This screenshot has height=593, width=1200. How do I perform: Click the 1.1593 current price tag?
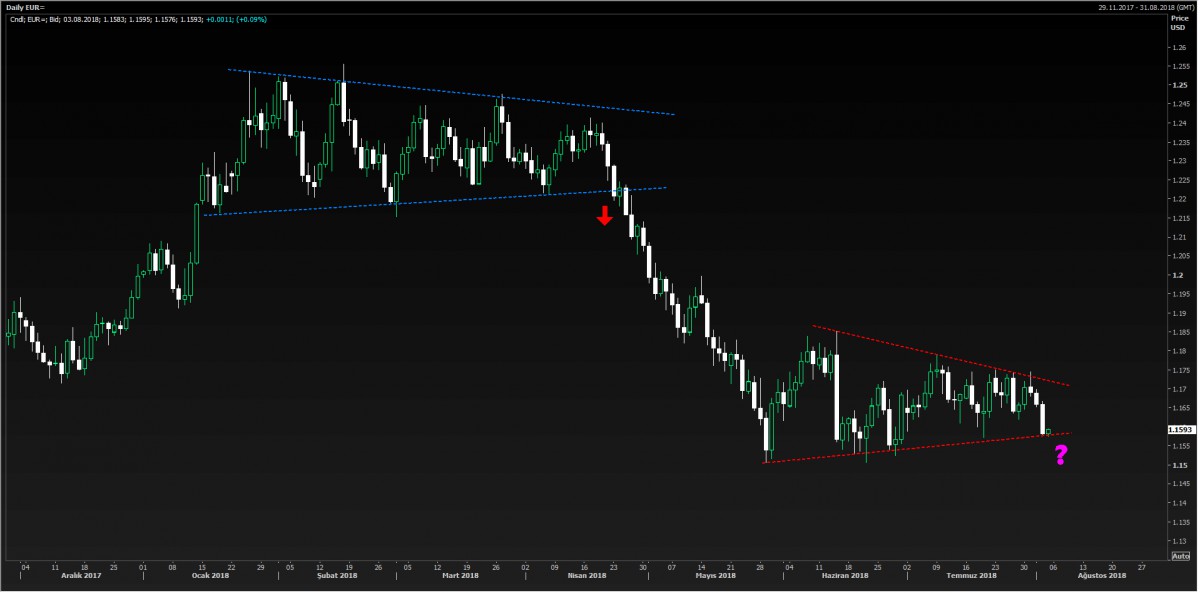click(1180, 429)
